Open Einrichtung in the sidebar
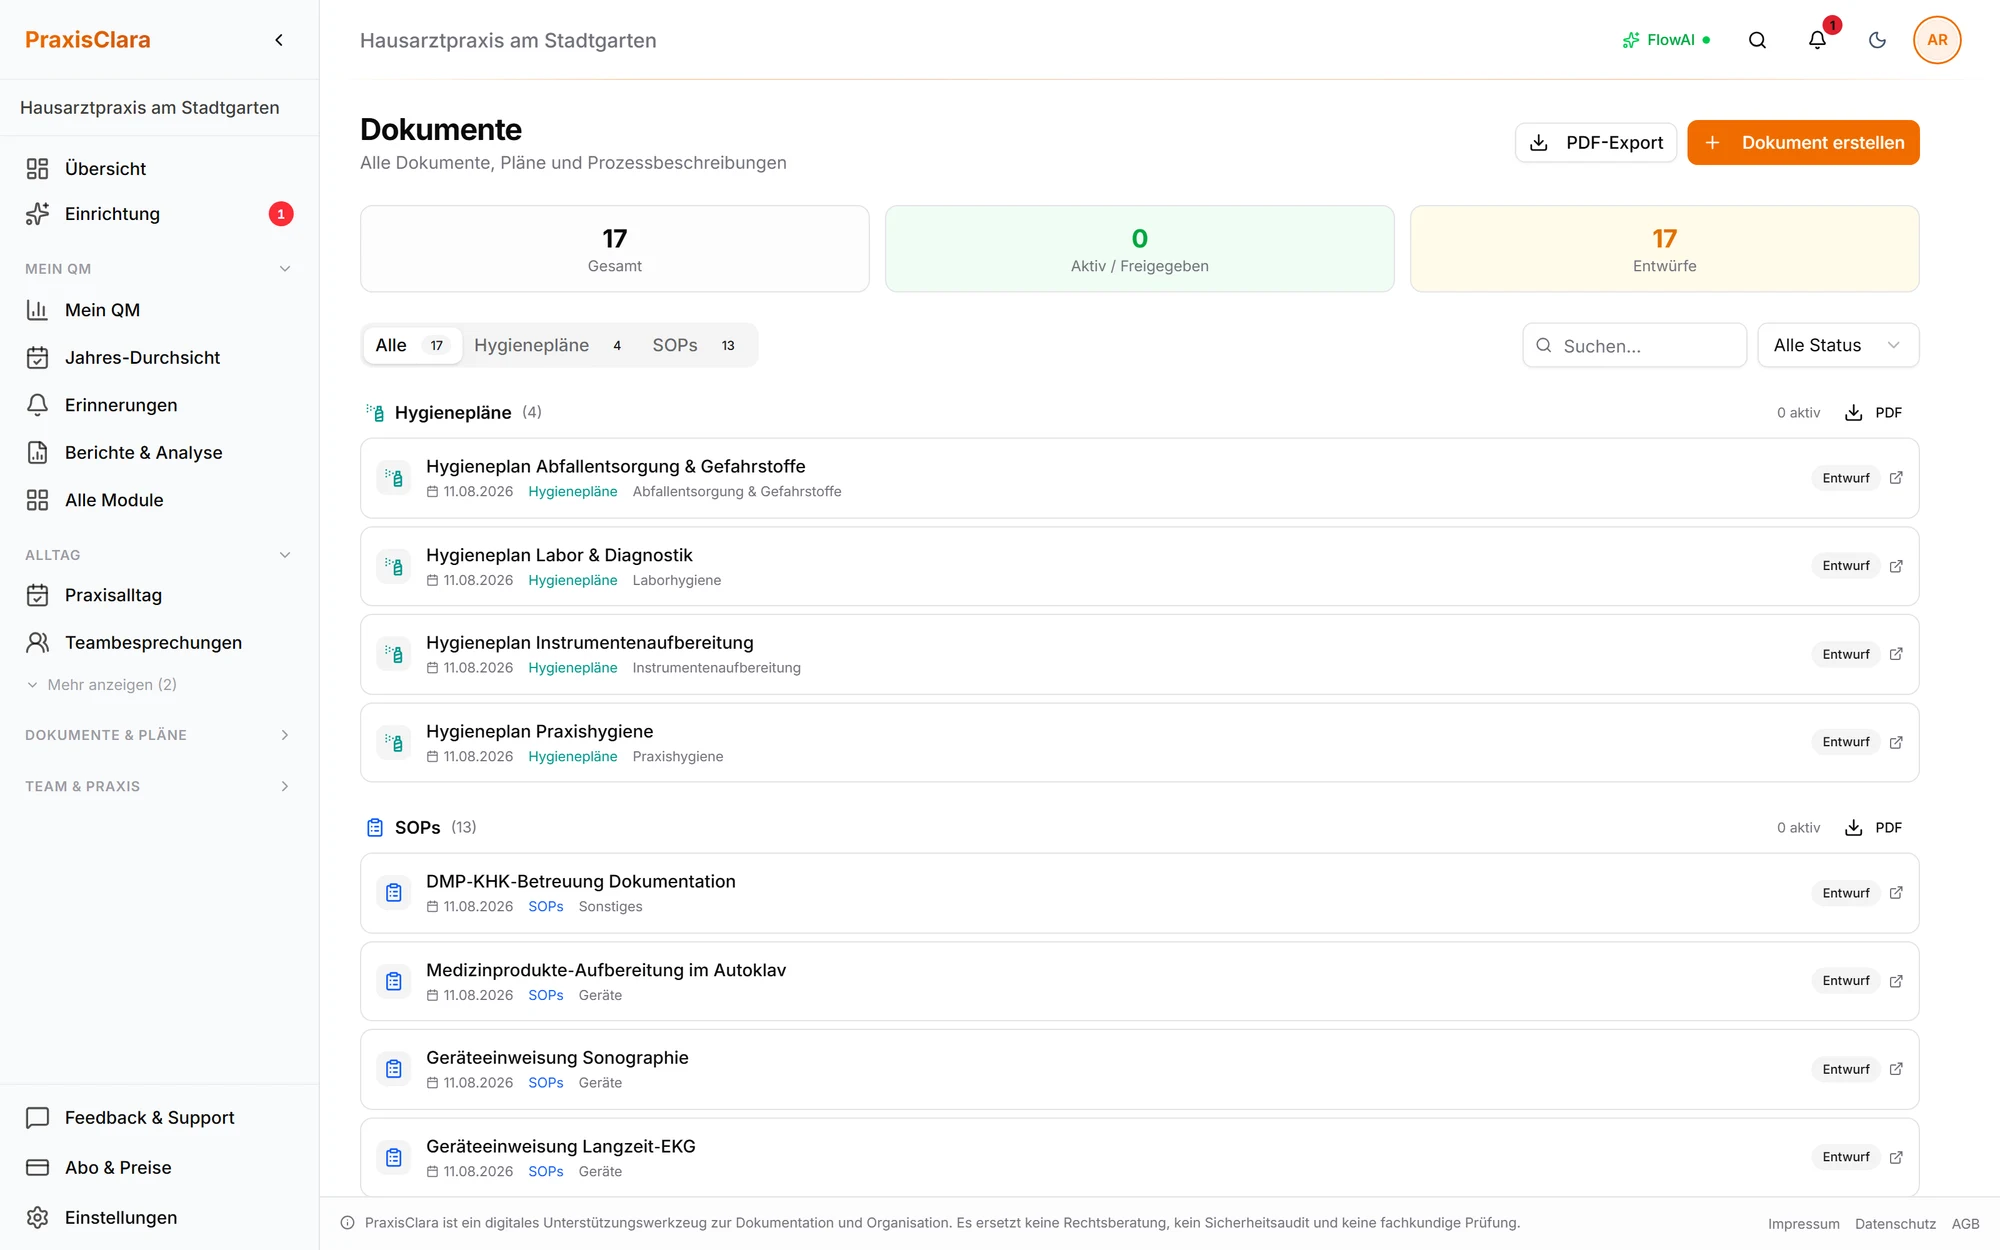The image size is (2000, 1250). pyautogui.click(x=159, y=214)
